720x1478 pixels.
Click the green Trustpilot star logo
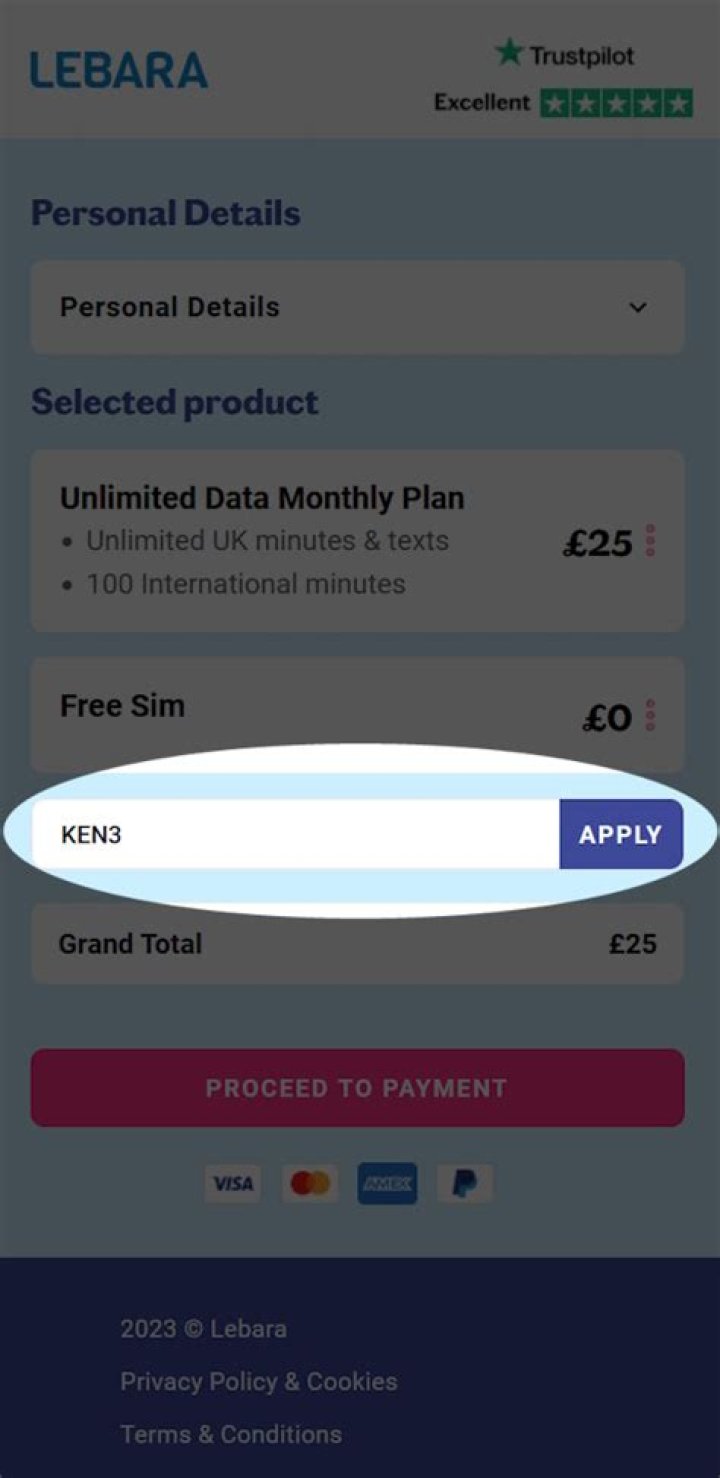[x=509, y=54]
